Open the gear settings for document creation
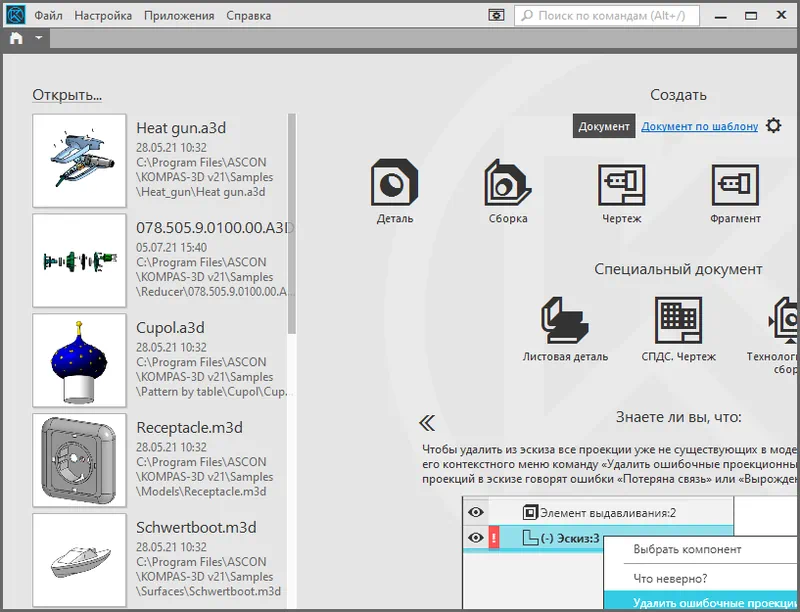Screen dimensions: 800x612 click(x=773, y=125)
